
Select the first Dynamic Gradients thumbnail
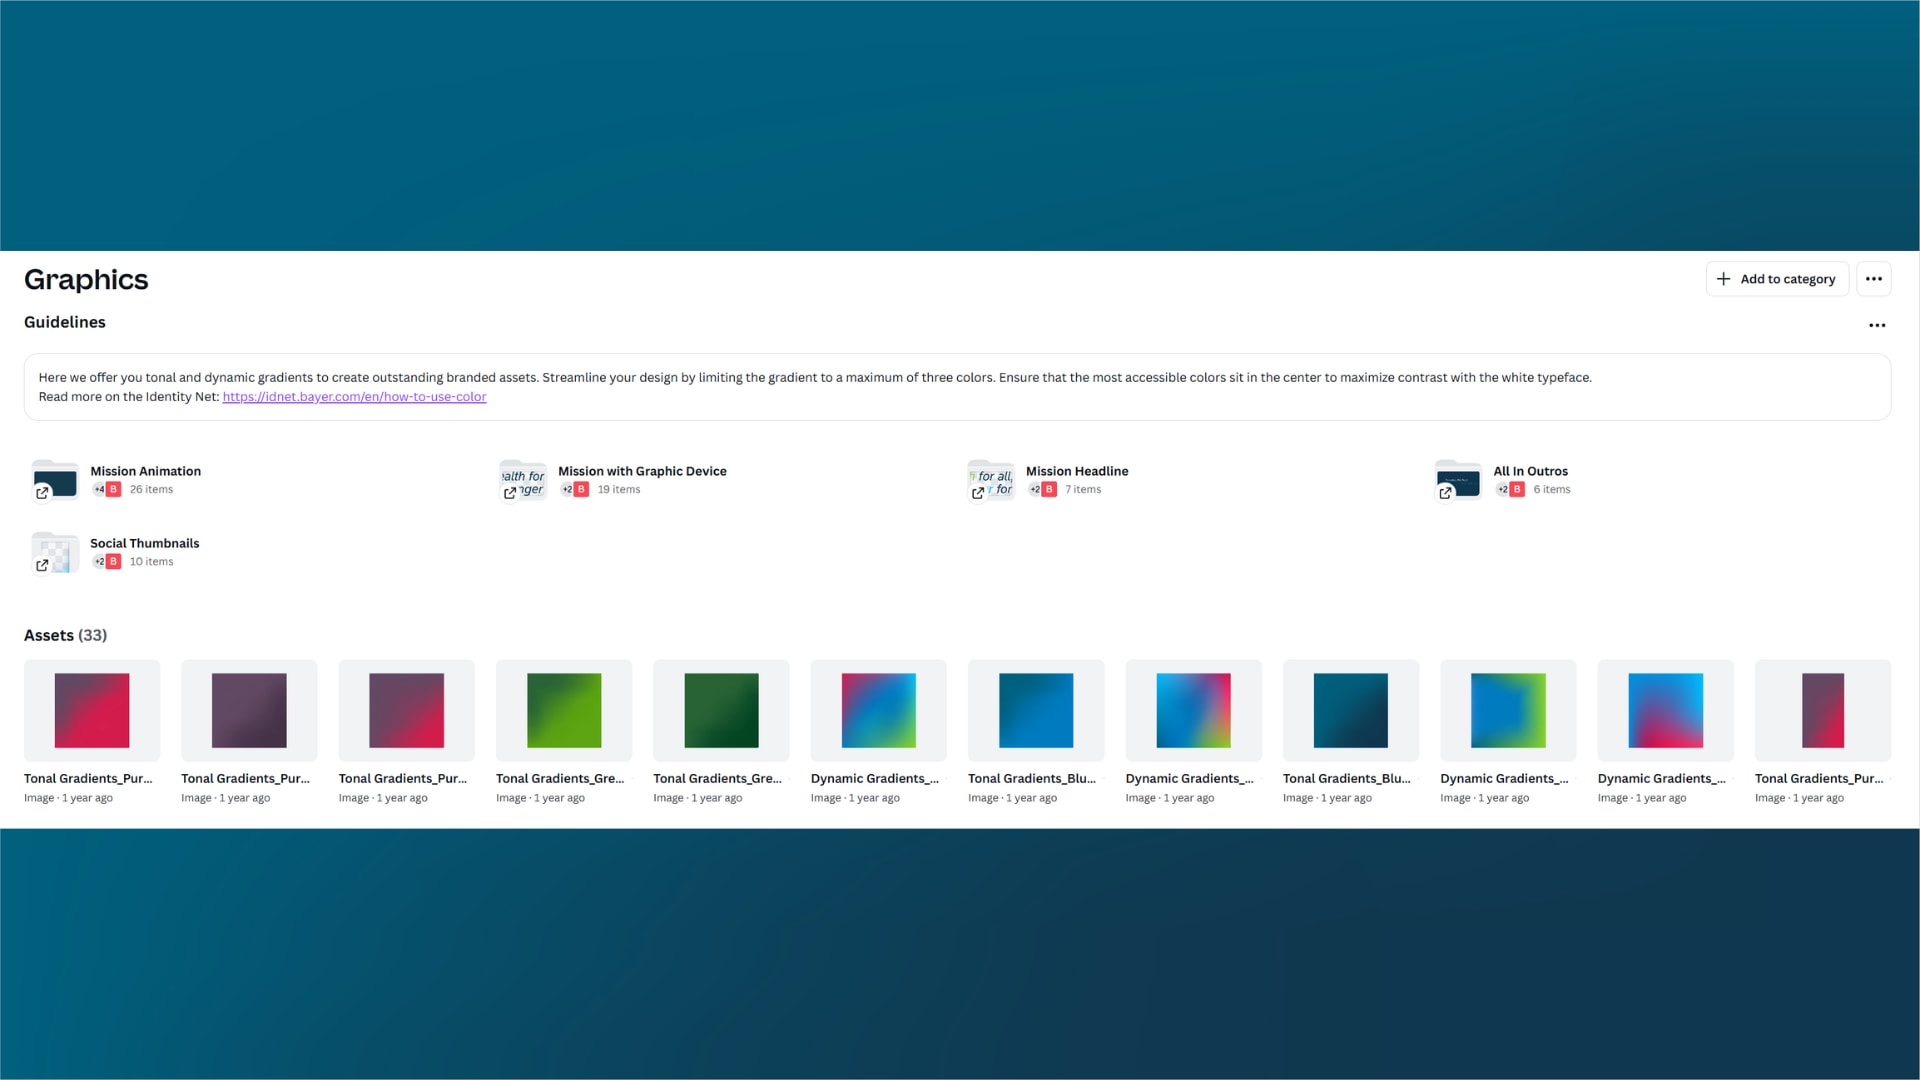point(878,711)
